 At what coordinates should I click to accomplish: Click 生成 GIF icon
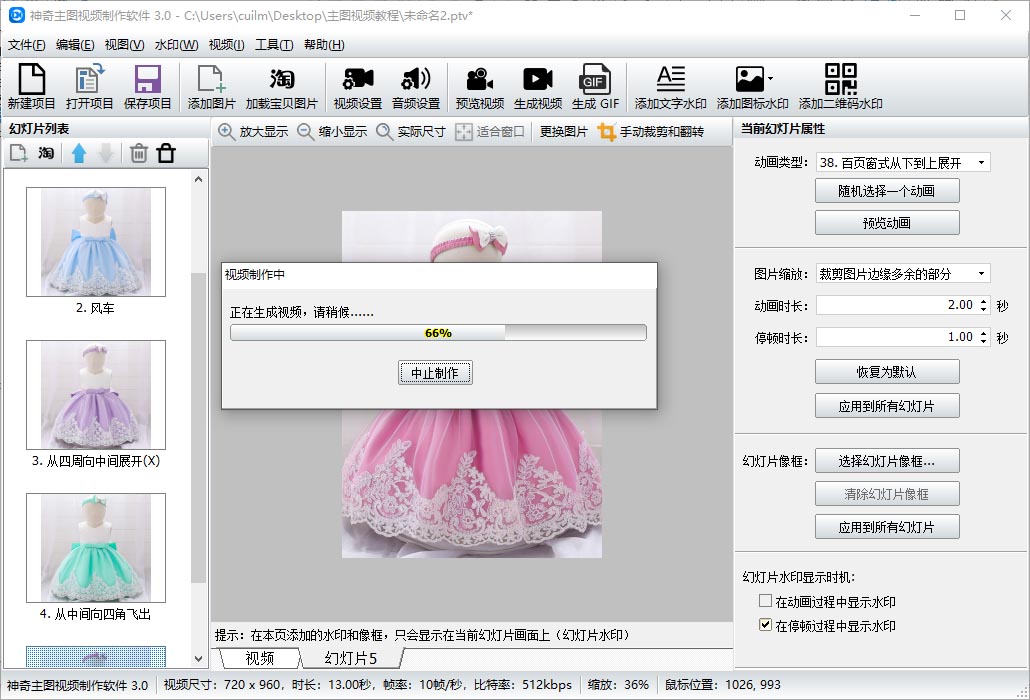(x=595, y=87)
